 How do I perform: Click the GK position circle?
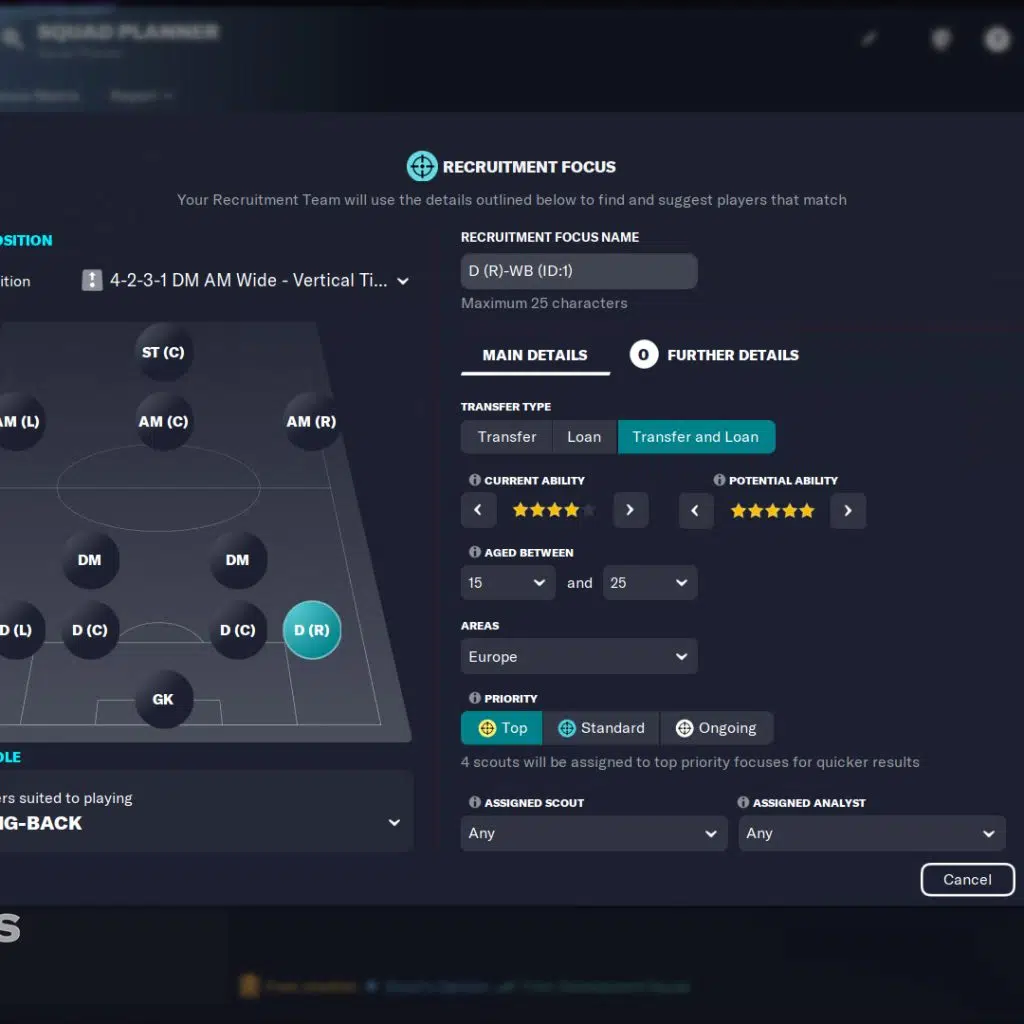[x=163, y=699]
